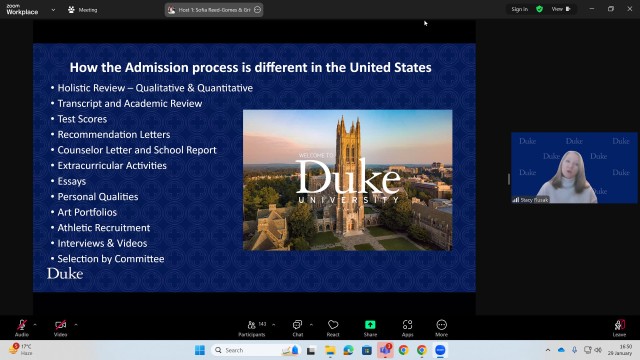Click the Zoom Workplace logo

pos(22,9)
